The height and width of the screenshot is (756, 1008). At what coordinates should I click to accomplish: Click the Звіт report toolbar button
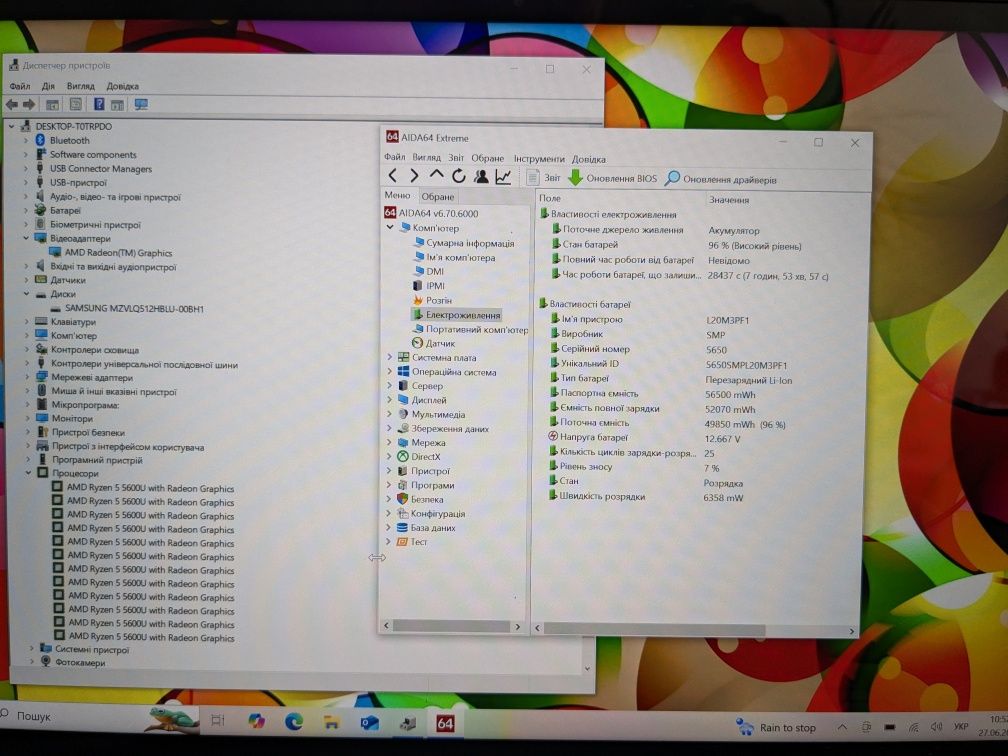click(543, 177)
